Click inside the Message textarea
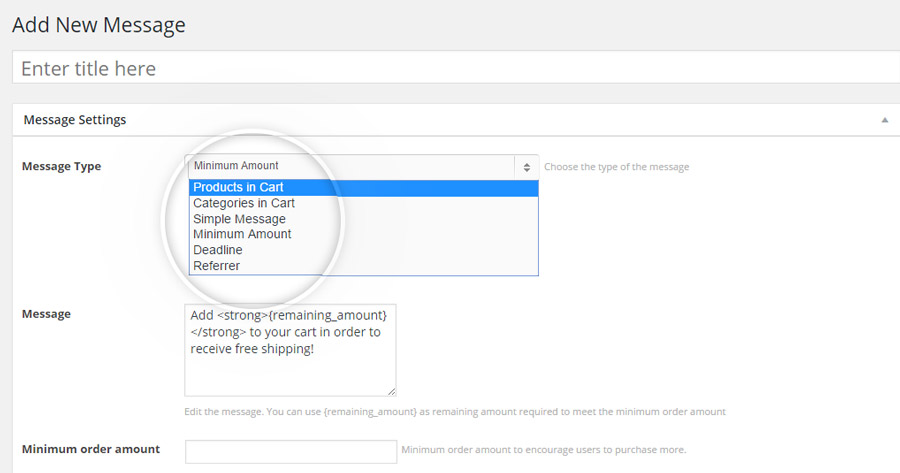Viewport: 900px width, 473px height. [290, 350]
